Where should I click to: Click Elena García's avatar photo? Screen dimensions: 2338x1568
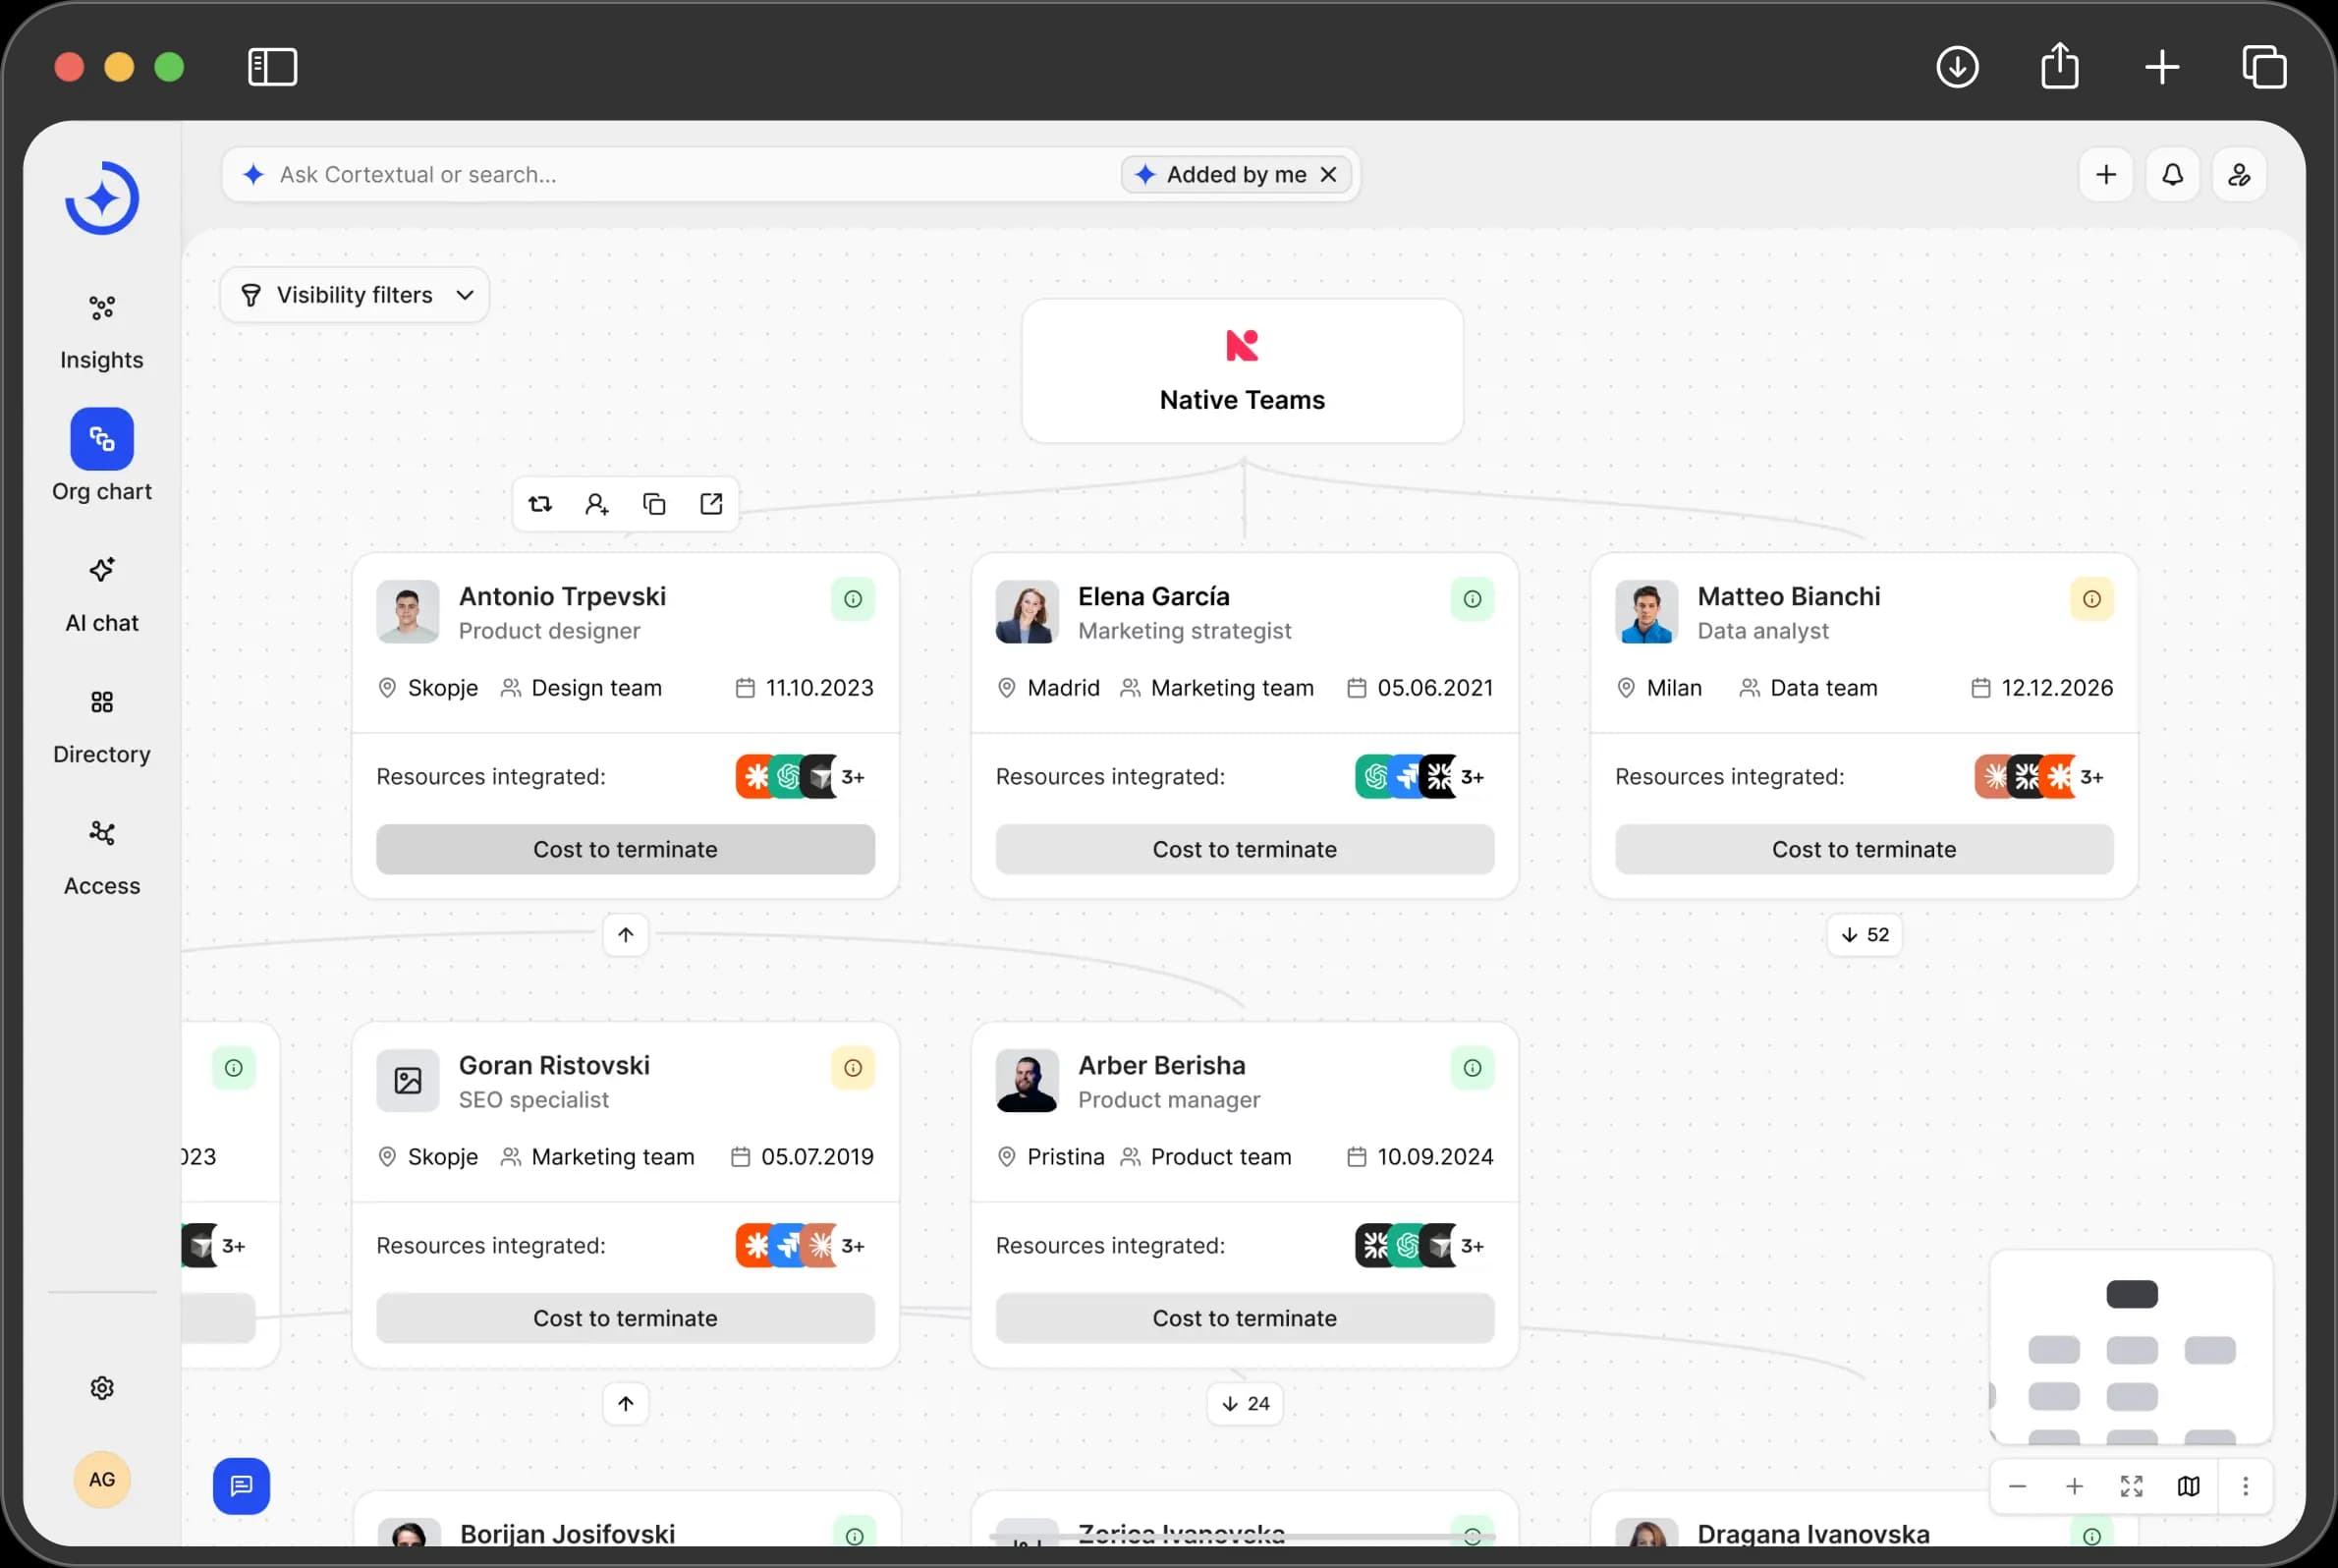pyautogui.click(x=1027, y=612)
